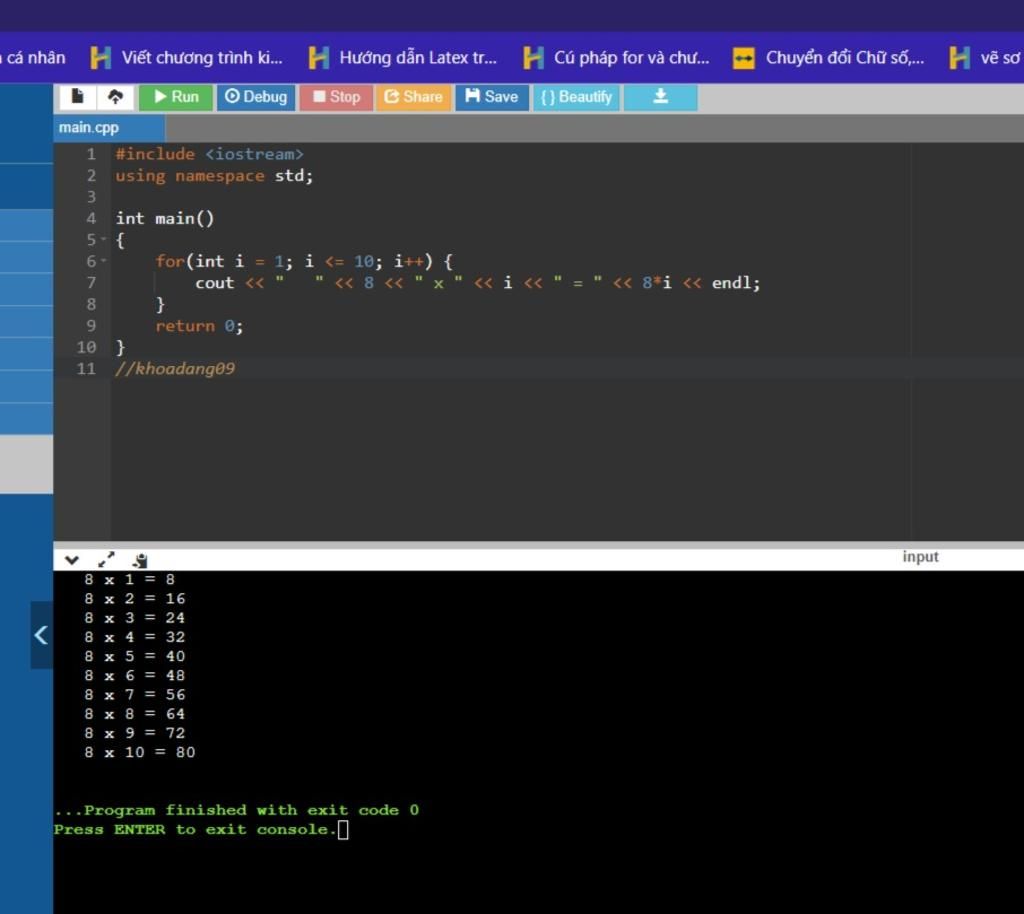Click the Upload File cloud icon
The width and height of the screenshot is (1024, 914).
115,97
